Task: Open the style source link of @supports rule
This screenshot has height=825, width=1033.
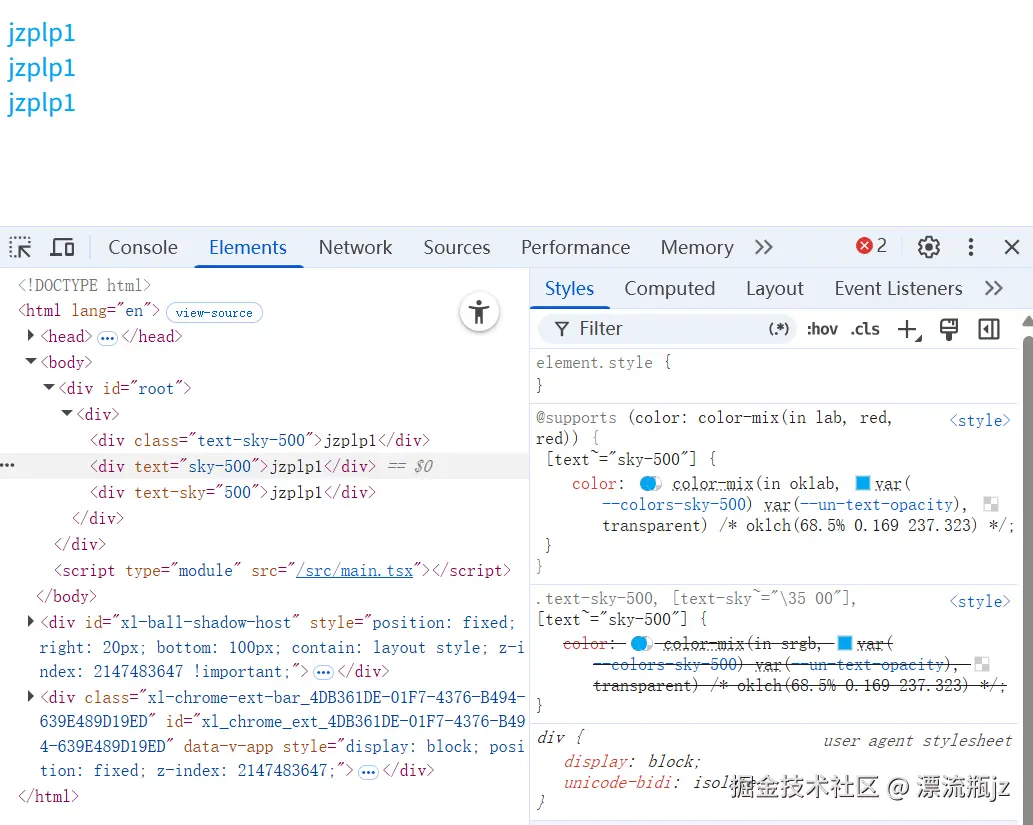Action: click(980, 420)
